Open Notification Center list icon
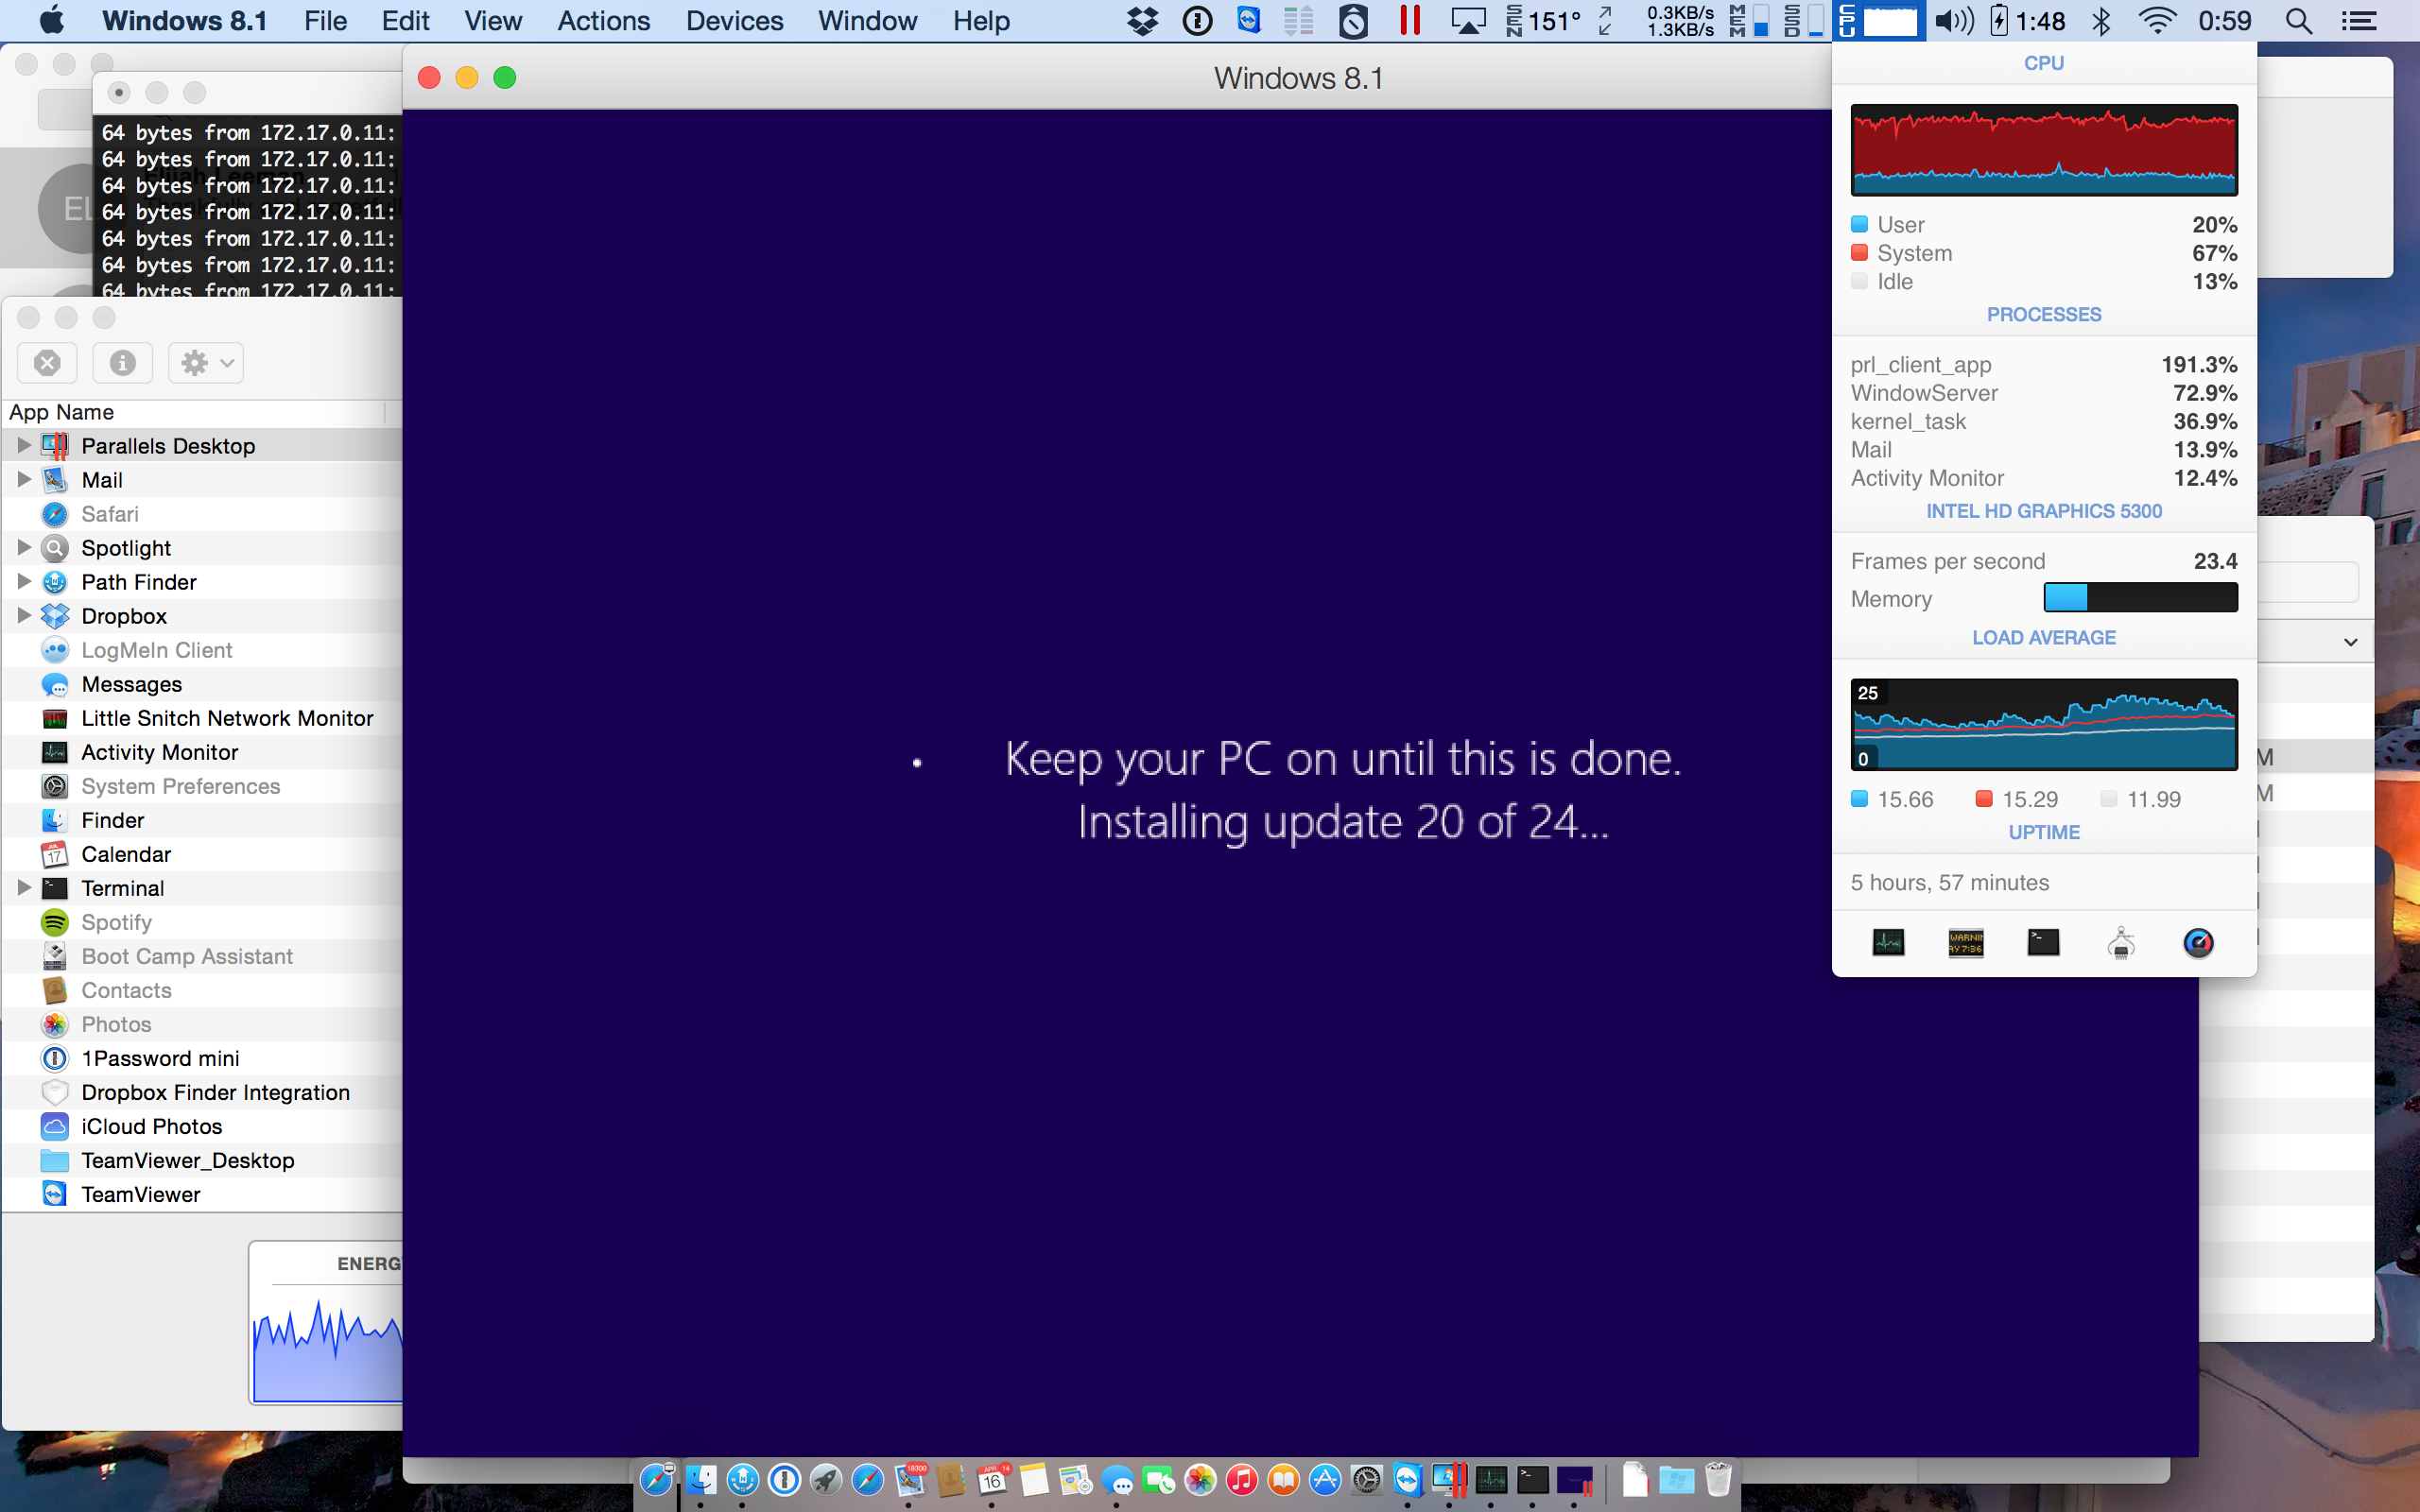Screen dimensions: 2420x1512 coord(2359,20)
